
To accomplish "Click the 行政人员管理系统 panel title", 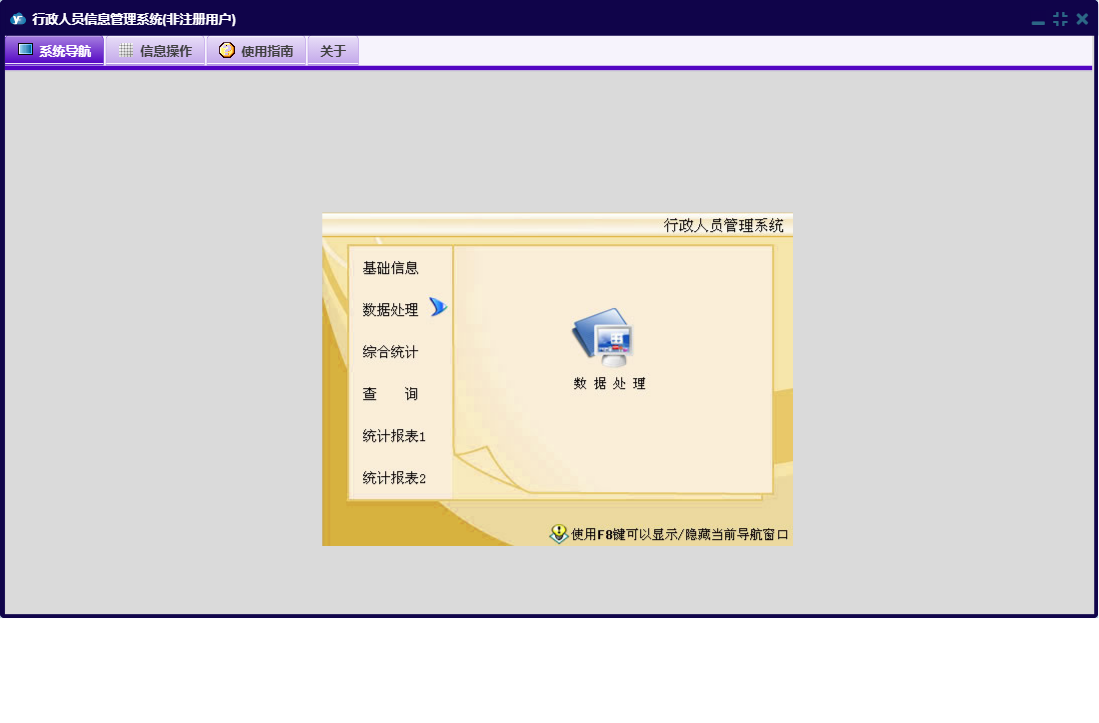I will [723, 226].
